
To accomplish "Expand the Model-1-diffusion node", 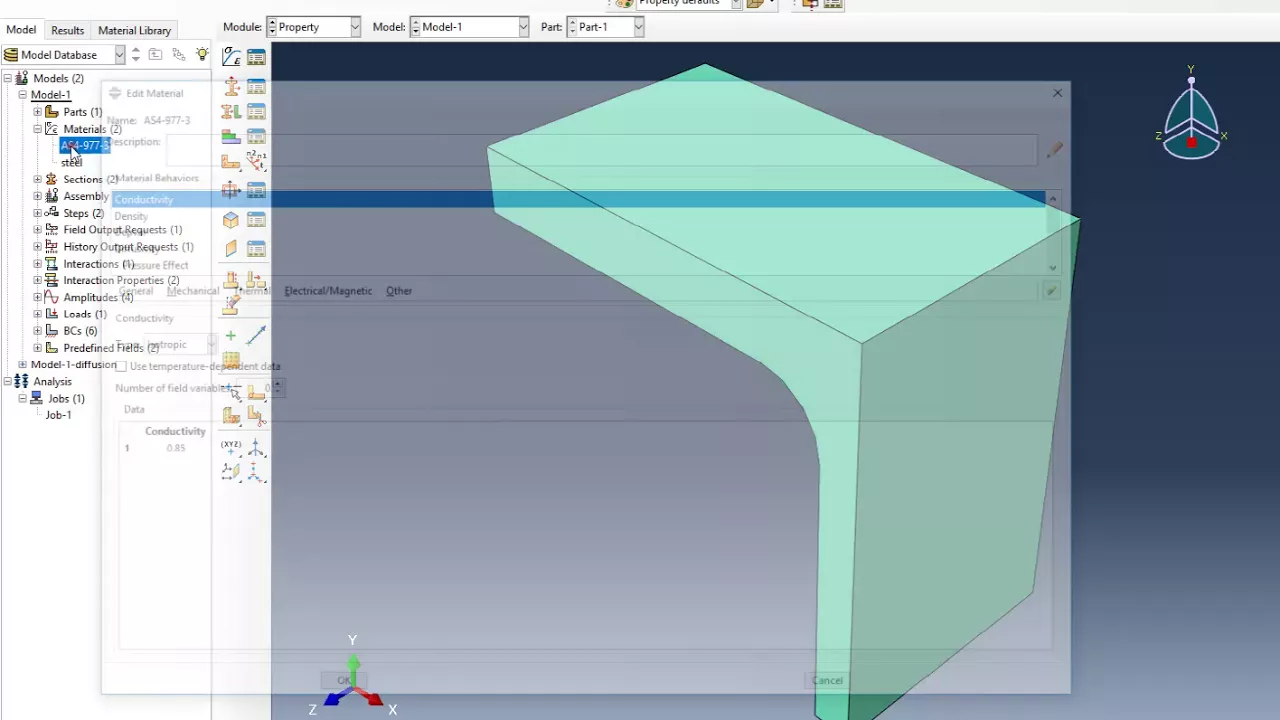I will [x=22, y=365].
